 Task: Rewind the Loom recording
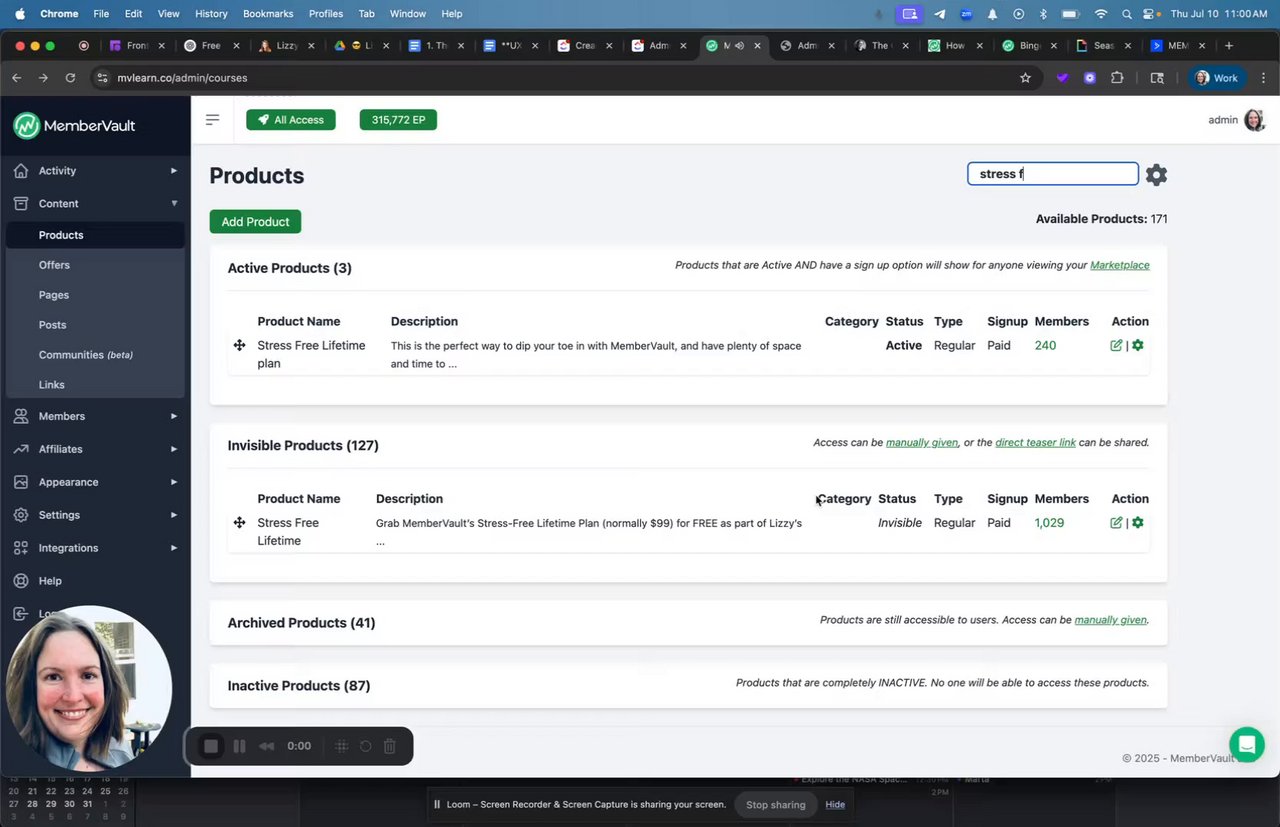(266, 746)
